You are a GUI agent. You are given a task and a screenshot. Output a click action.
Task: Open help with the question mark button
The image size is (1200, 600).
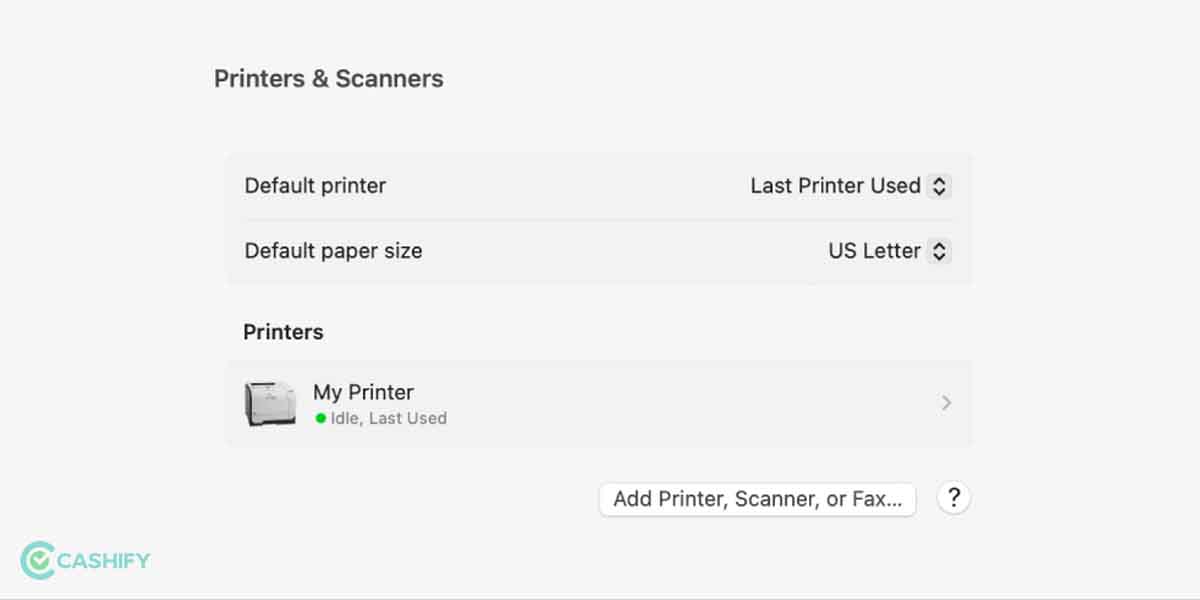pos(954,498)
